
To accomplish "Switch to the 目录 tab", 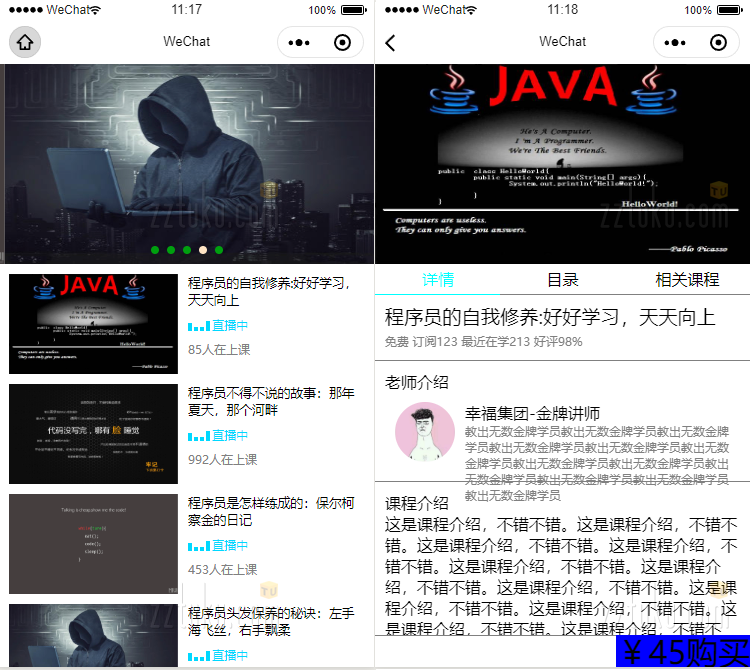I will coord(563,280).
